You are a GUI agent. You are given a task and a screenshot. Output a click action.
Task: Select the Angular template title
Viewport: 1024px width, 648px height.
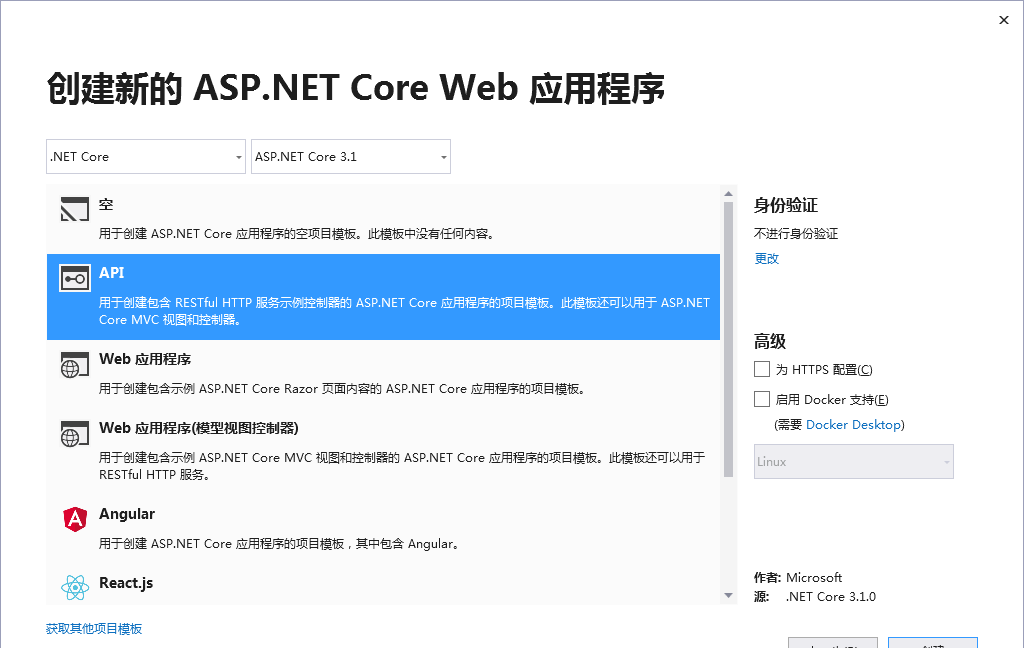click(127, 514)
